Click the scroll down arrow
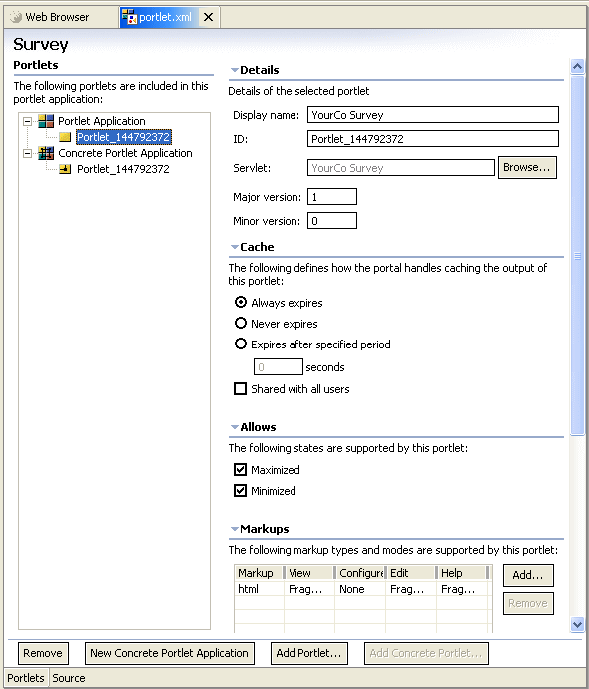 [x=577, y=624]
